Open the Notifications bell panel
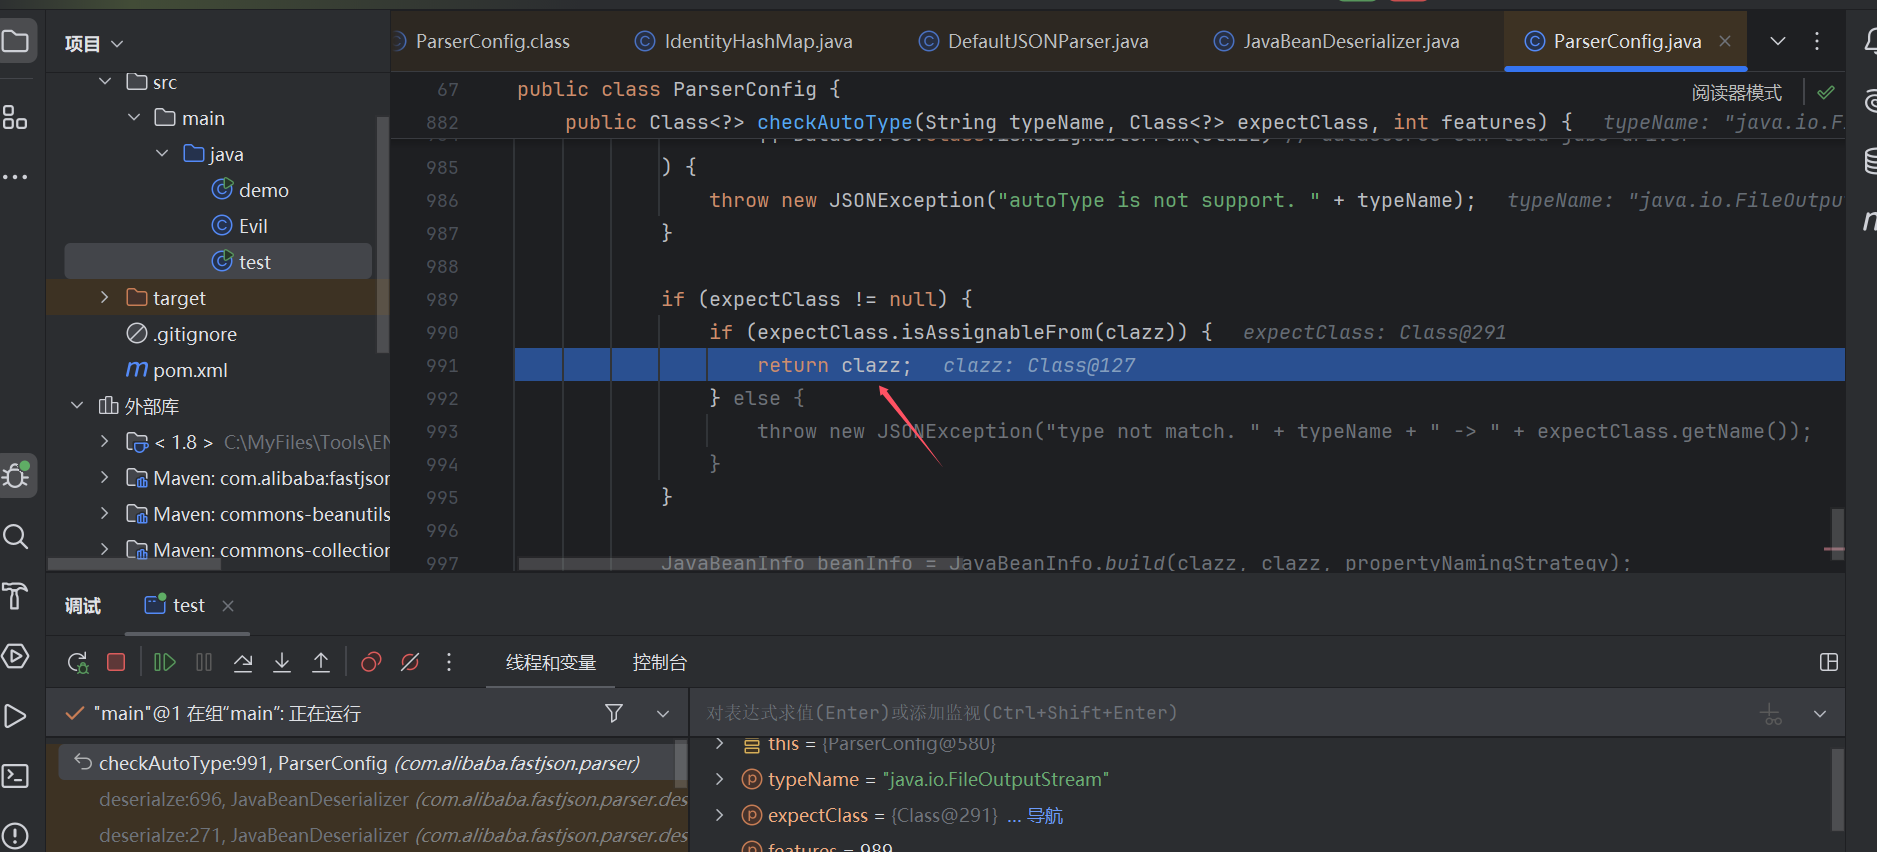Viewport: 1877px width, 852px height. 1869,41
